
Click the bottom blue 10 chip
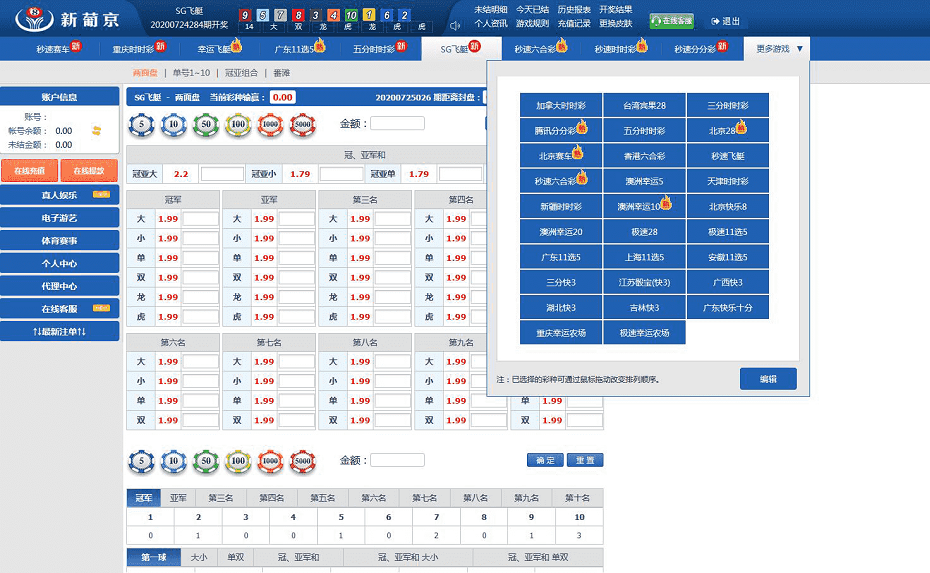pos(174,461)
